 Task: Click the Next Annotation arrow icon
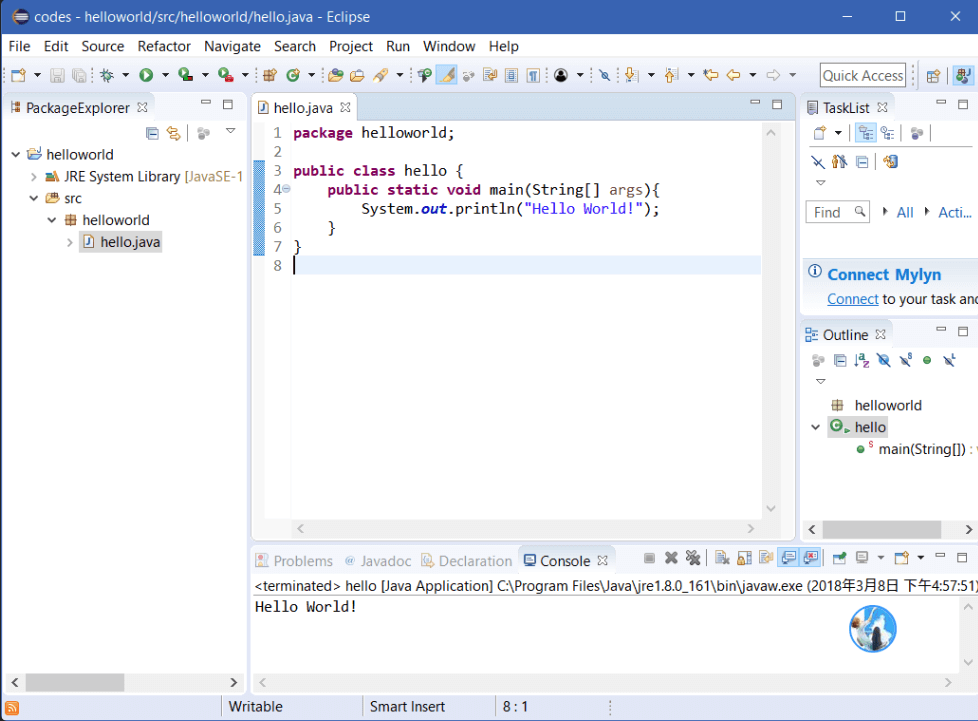pos(631,75)
